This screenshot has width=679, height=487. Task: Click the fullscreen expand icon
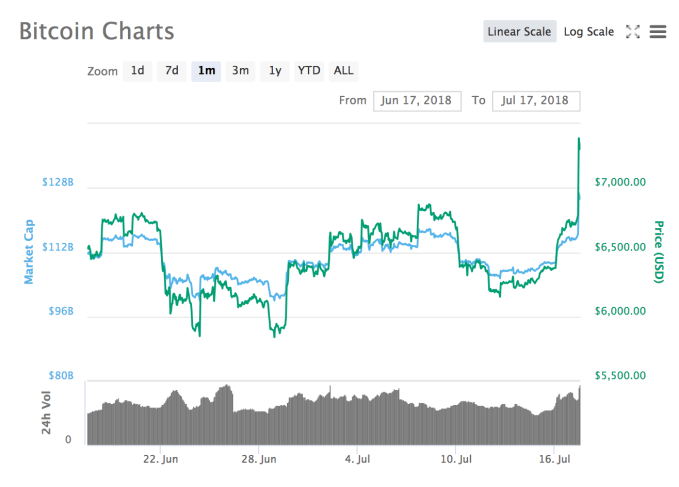pyautogui.click(x=632, y=32)
